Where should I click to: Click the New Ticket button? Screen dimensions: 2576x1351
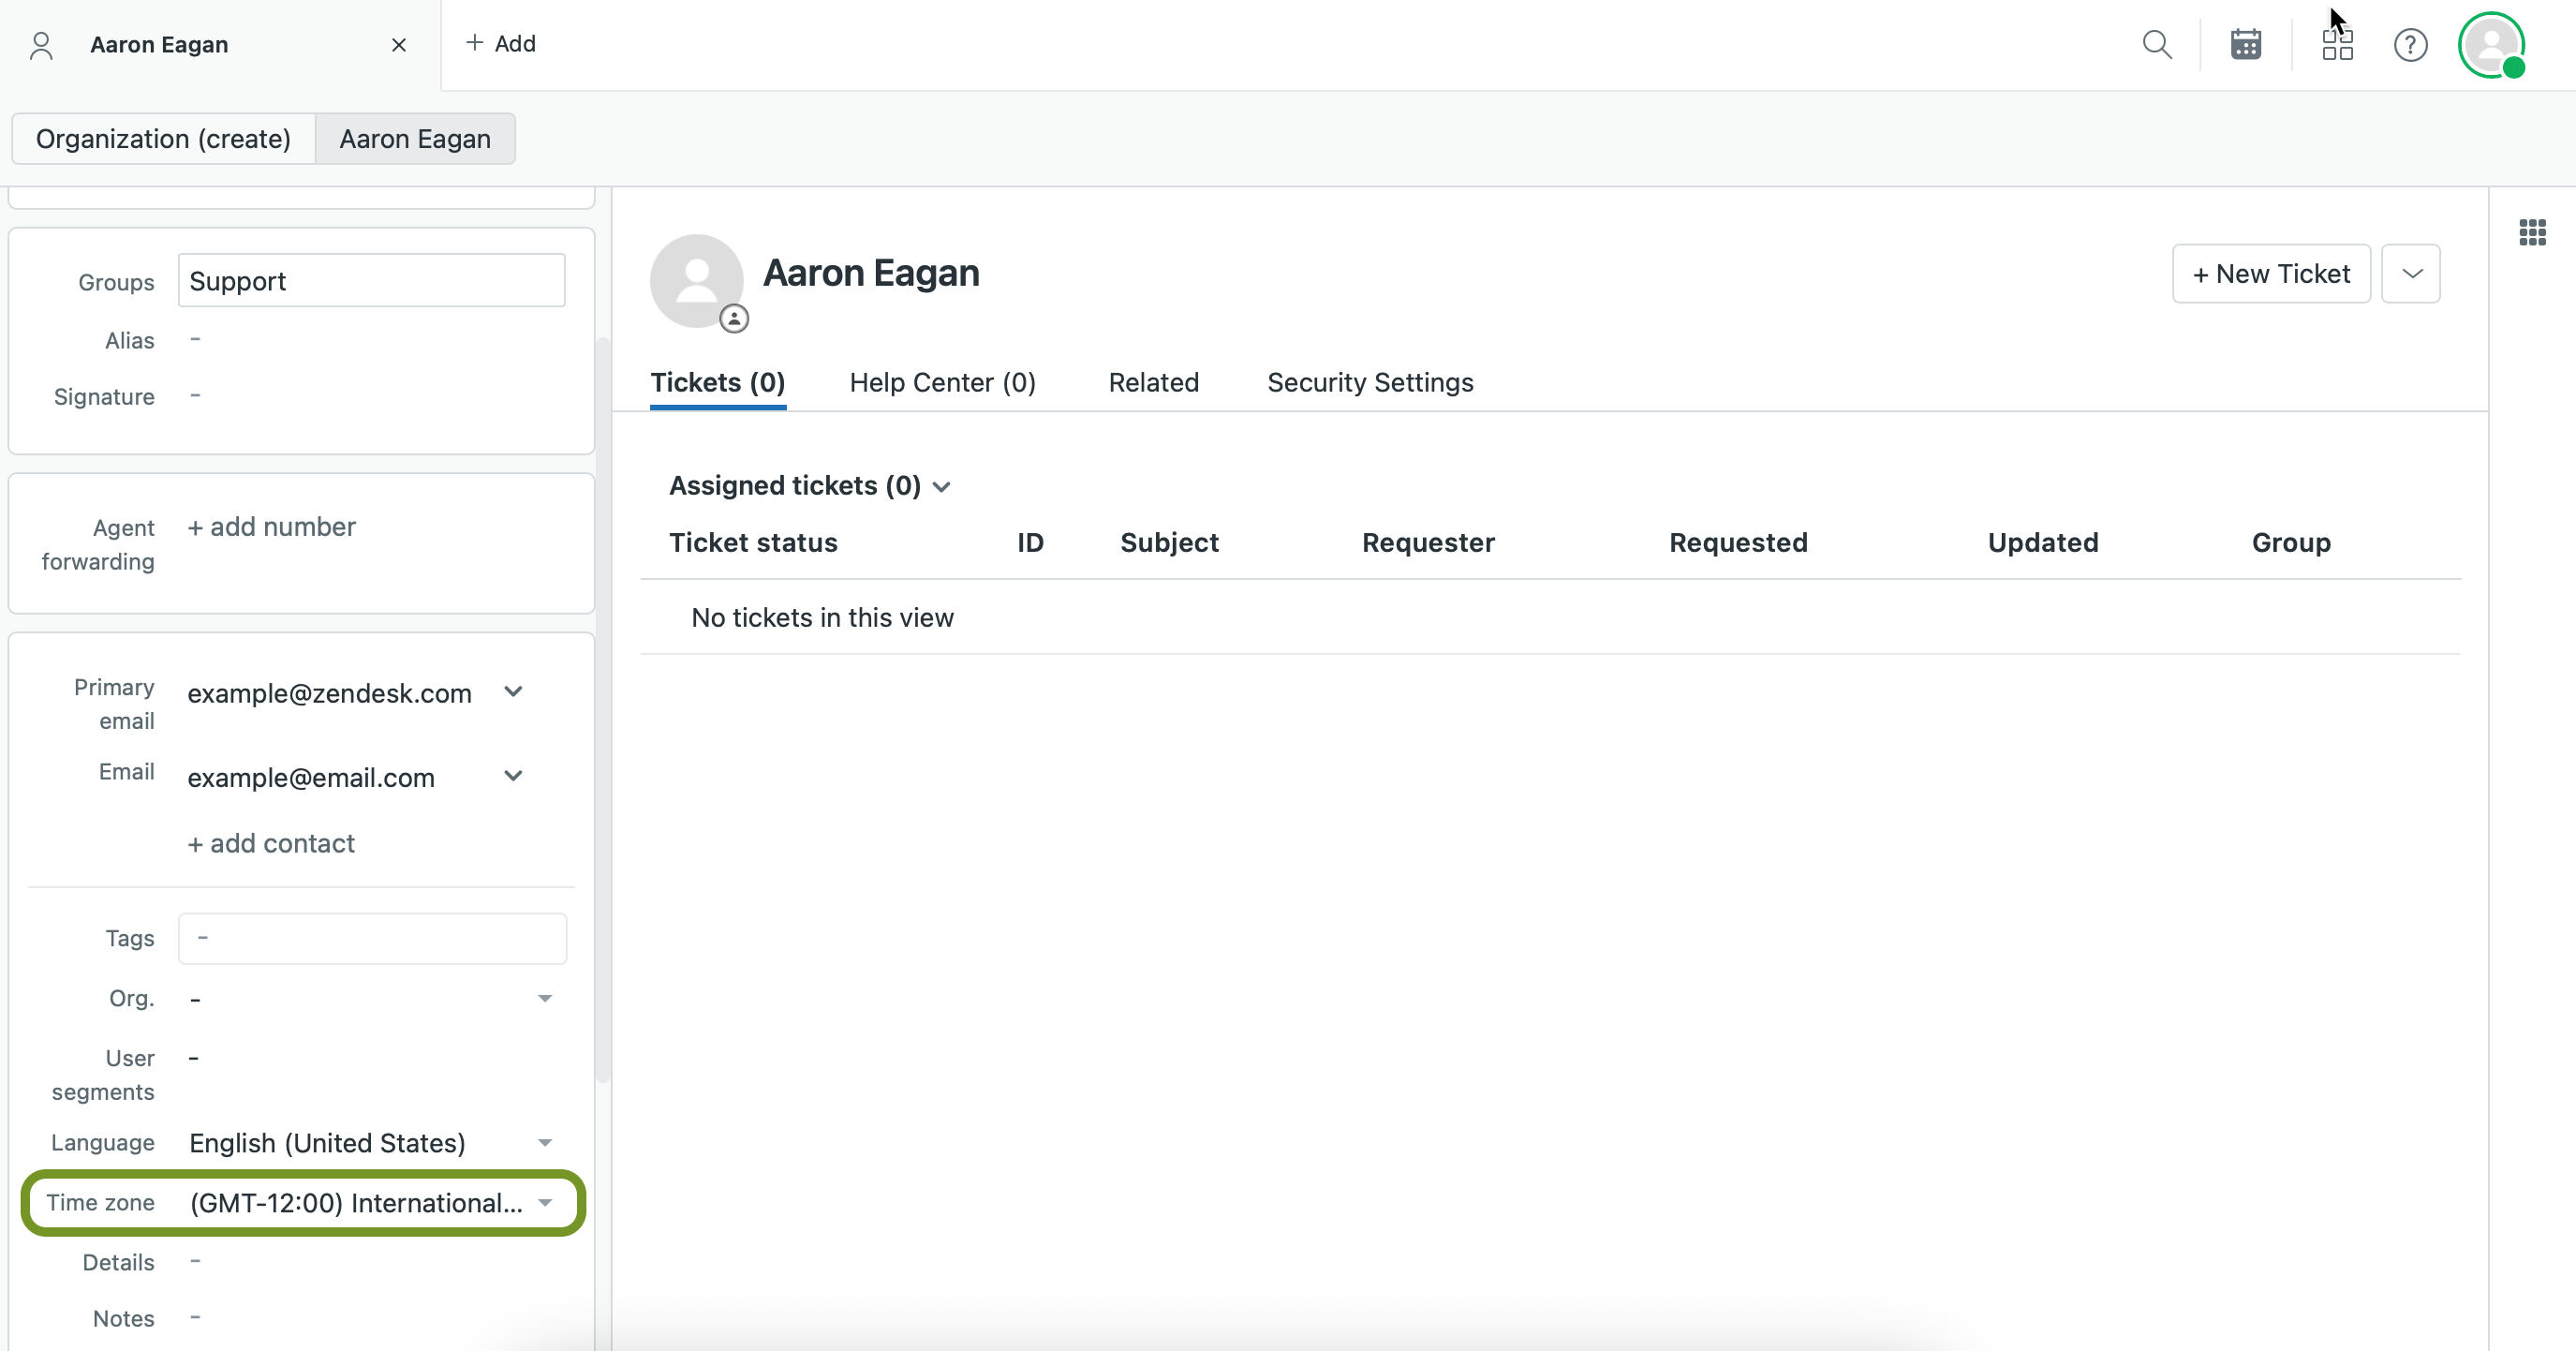coord(2270,273)
